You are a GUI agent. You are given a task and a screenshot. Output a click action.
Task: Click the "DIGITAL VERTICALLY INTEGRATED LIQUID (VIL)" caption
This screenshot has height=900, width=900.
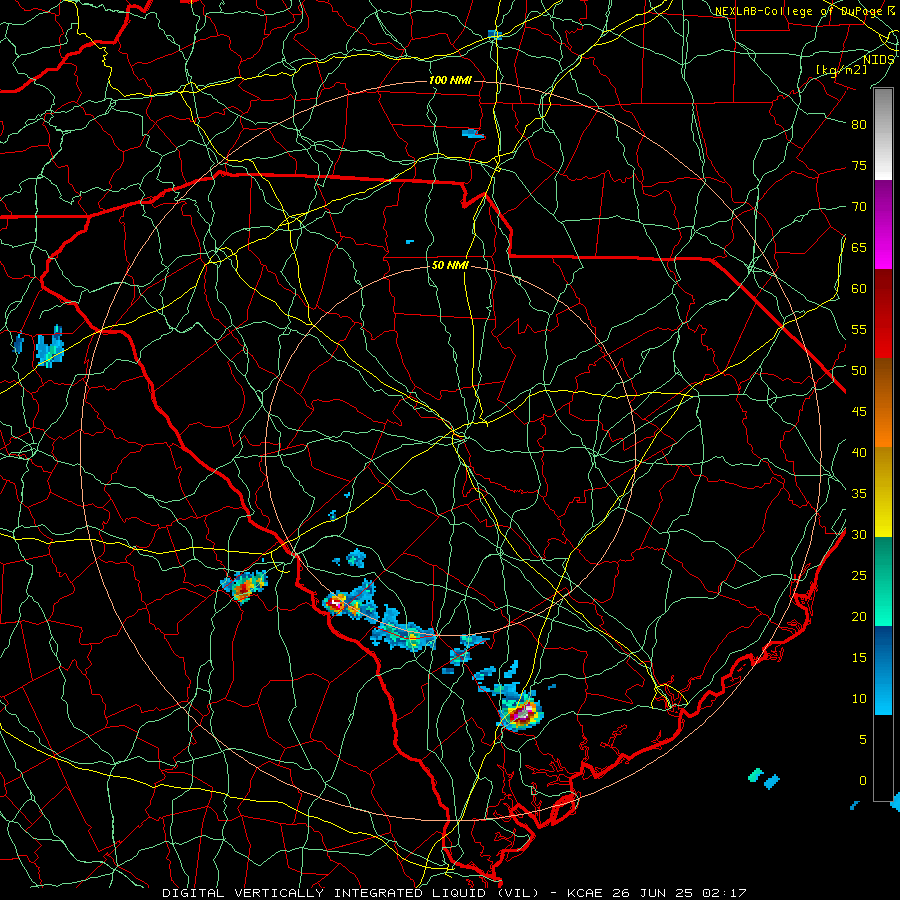coord(351,893)
